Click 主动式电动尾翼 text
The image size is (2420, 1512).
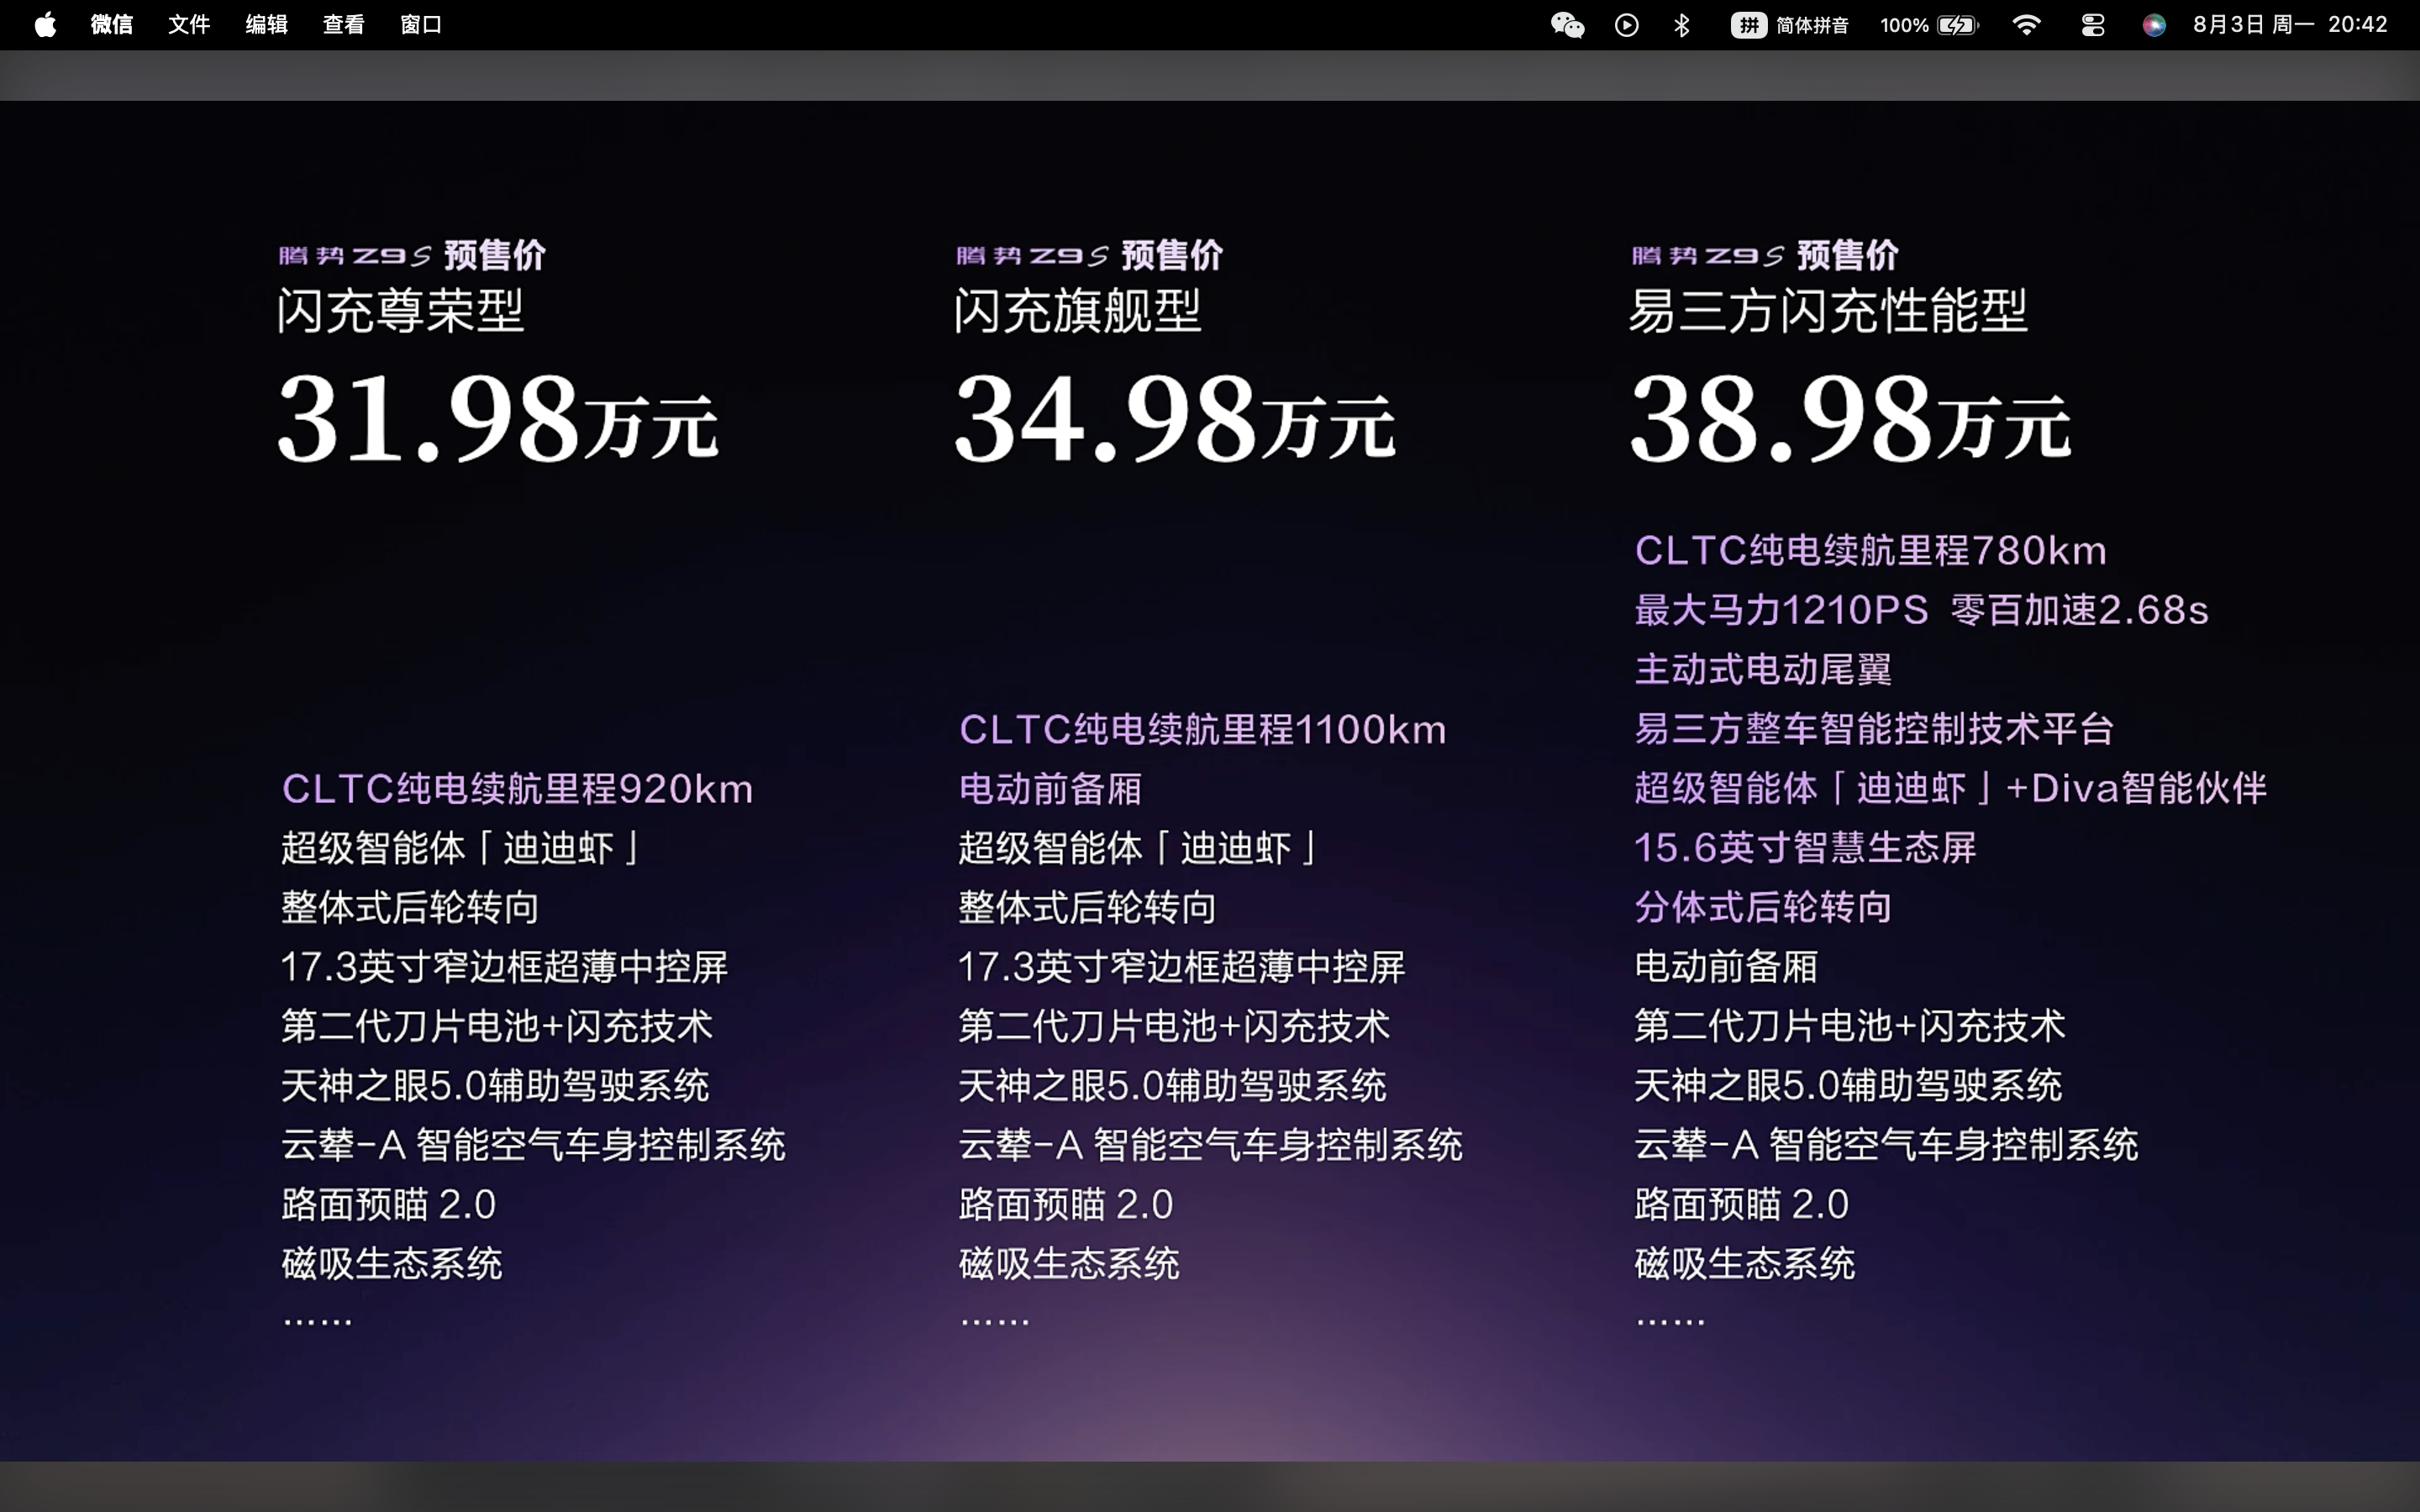[x=1763, y=670]
